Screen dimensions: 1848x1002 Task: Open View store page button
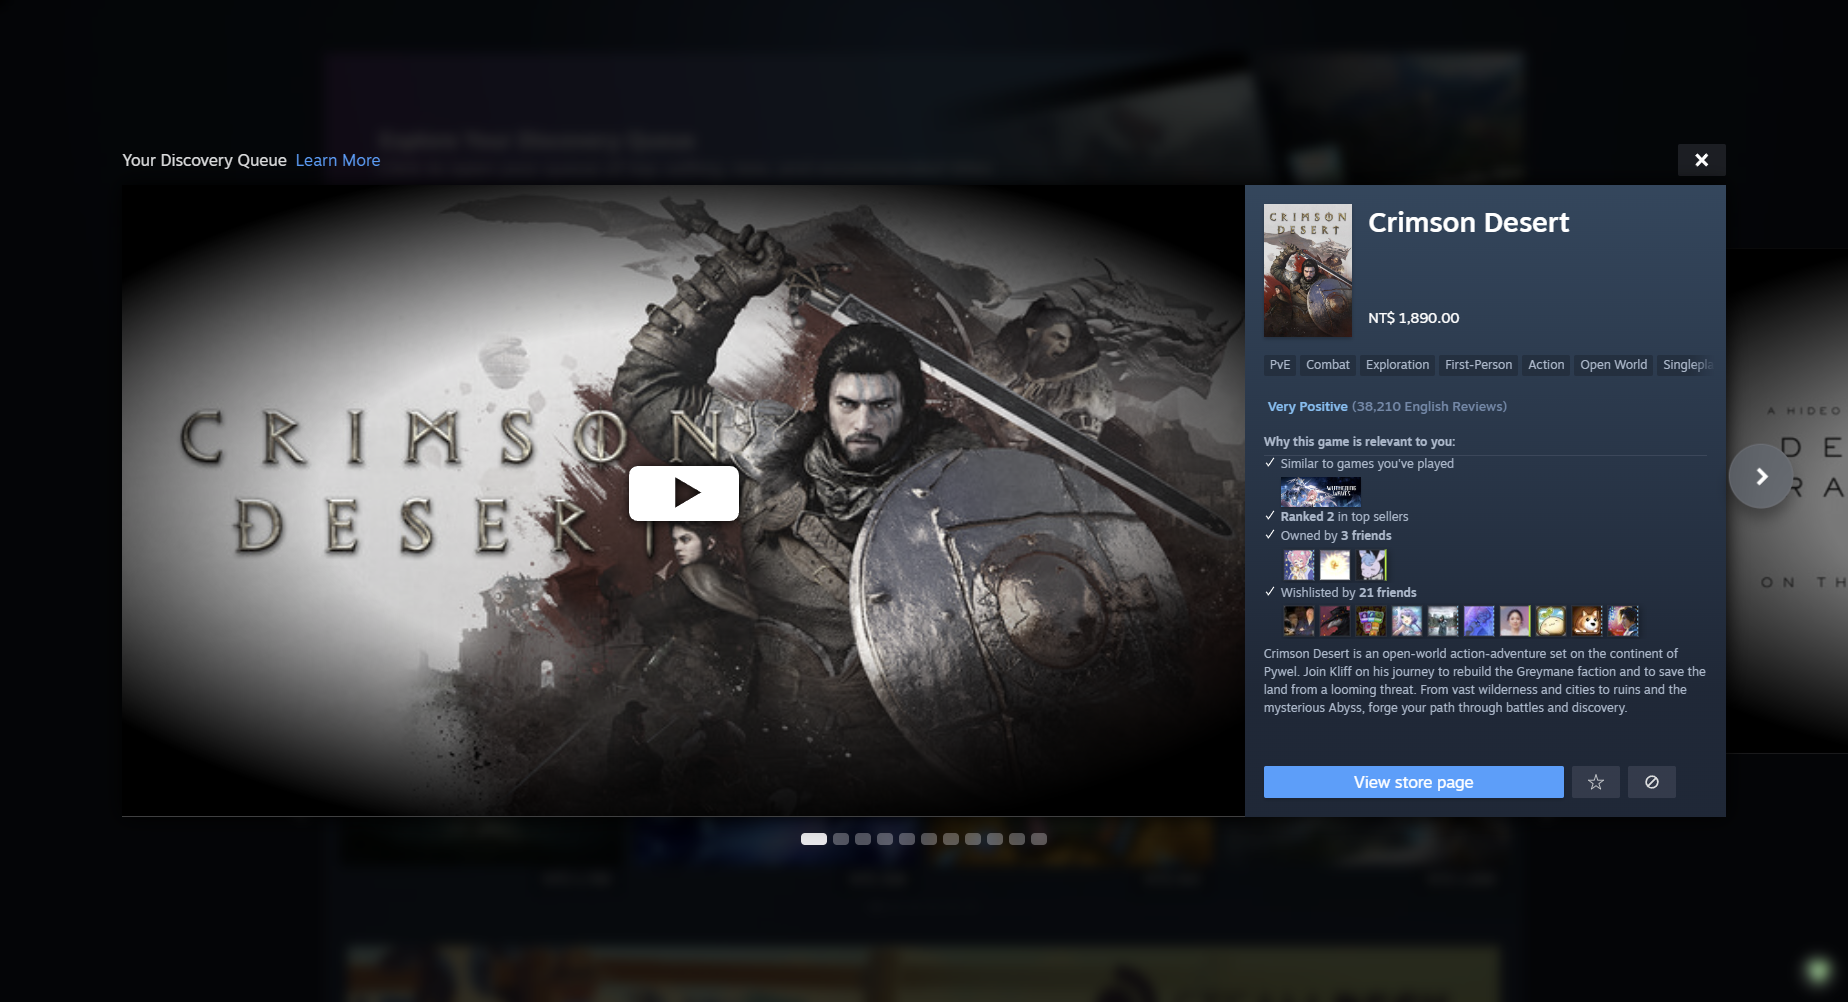1413,782
